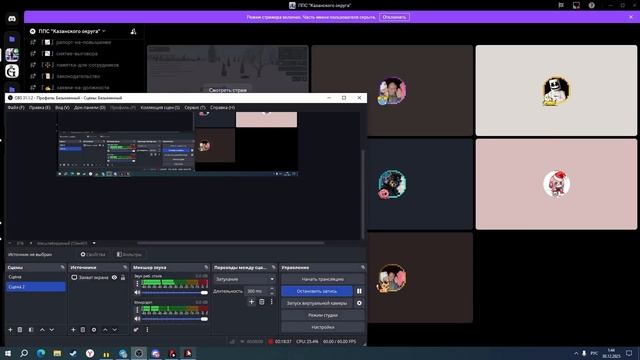640x360 pixels.
Task: Open source properties gear in the Sources panel
Action: click(x=94, y=330)
